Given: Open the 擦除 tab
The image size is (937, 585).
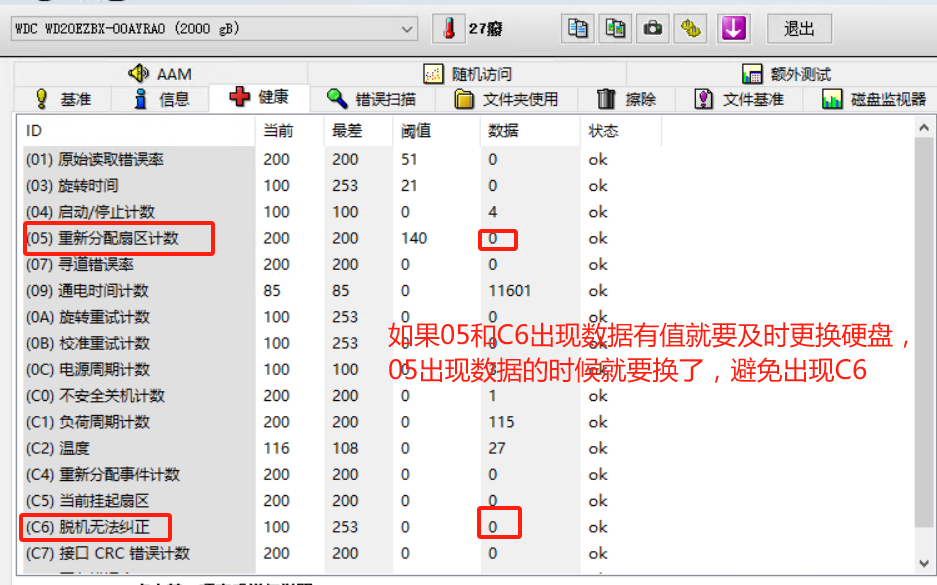Looking at the screenshot, I should tap(626, 99).
